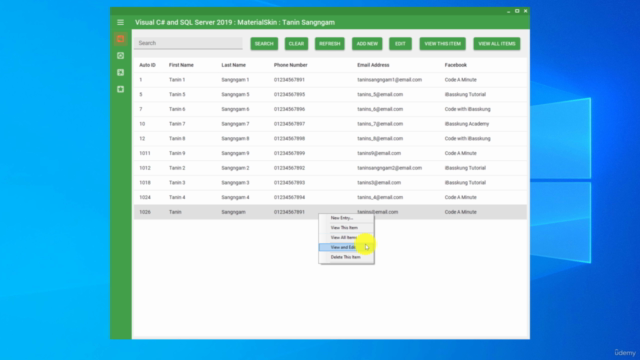Select Auto ID 1011 cell
Screen dimensions: 640x360
(x=145, y=153)
